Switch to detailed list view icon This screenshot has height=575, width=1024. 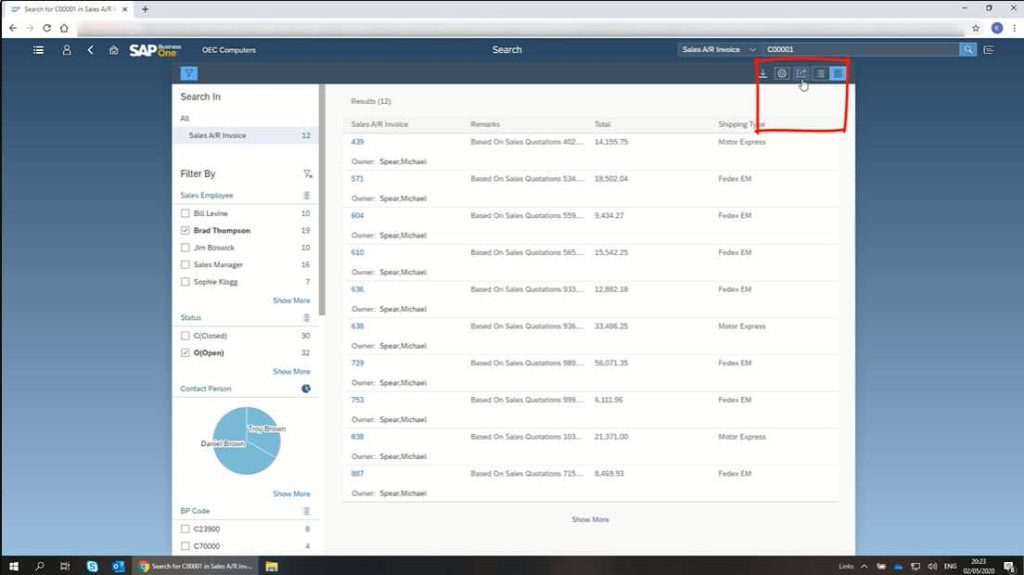tap(838, 73)
